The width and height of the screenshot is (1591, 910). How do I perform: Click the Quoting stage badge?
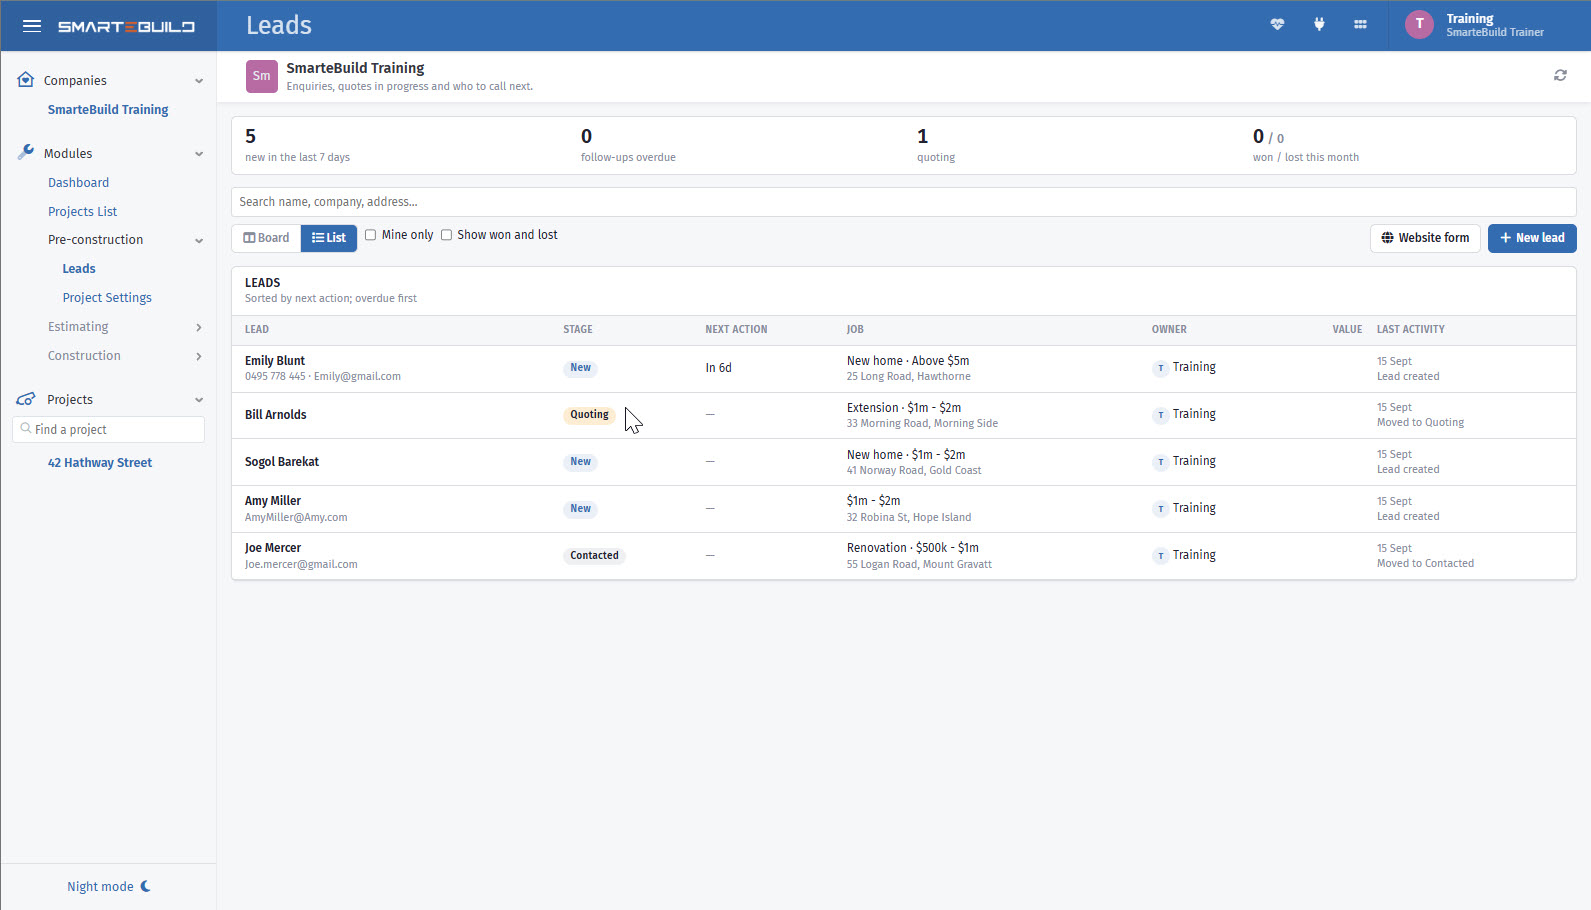tap(589, 415)
